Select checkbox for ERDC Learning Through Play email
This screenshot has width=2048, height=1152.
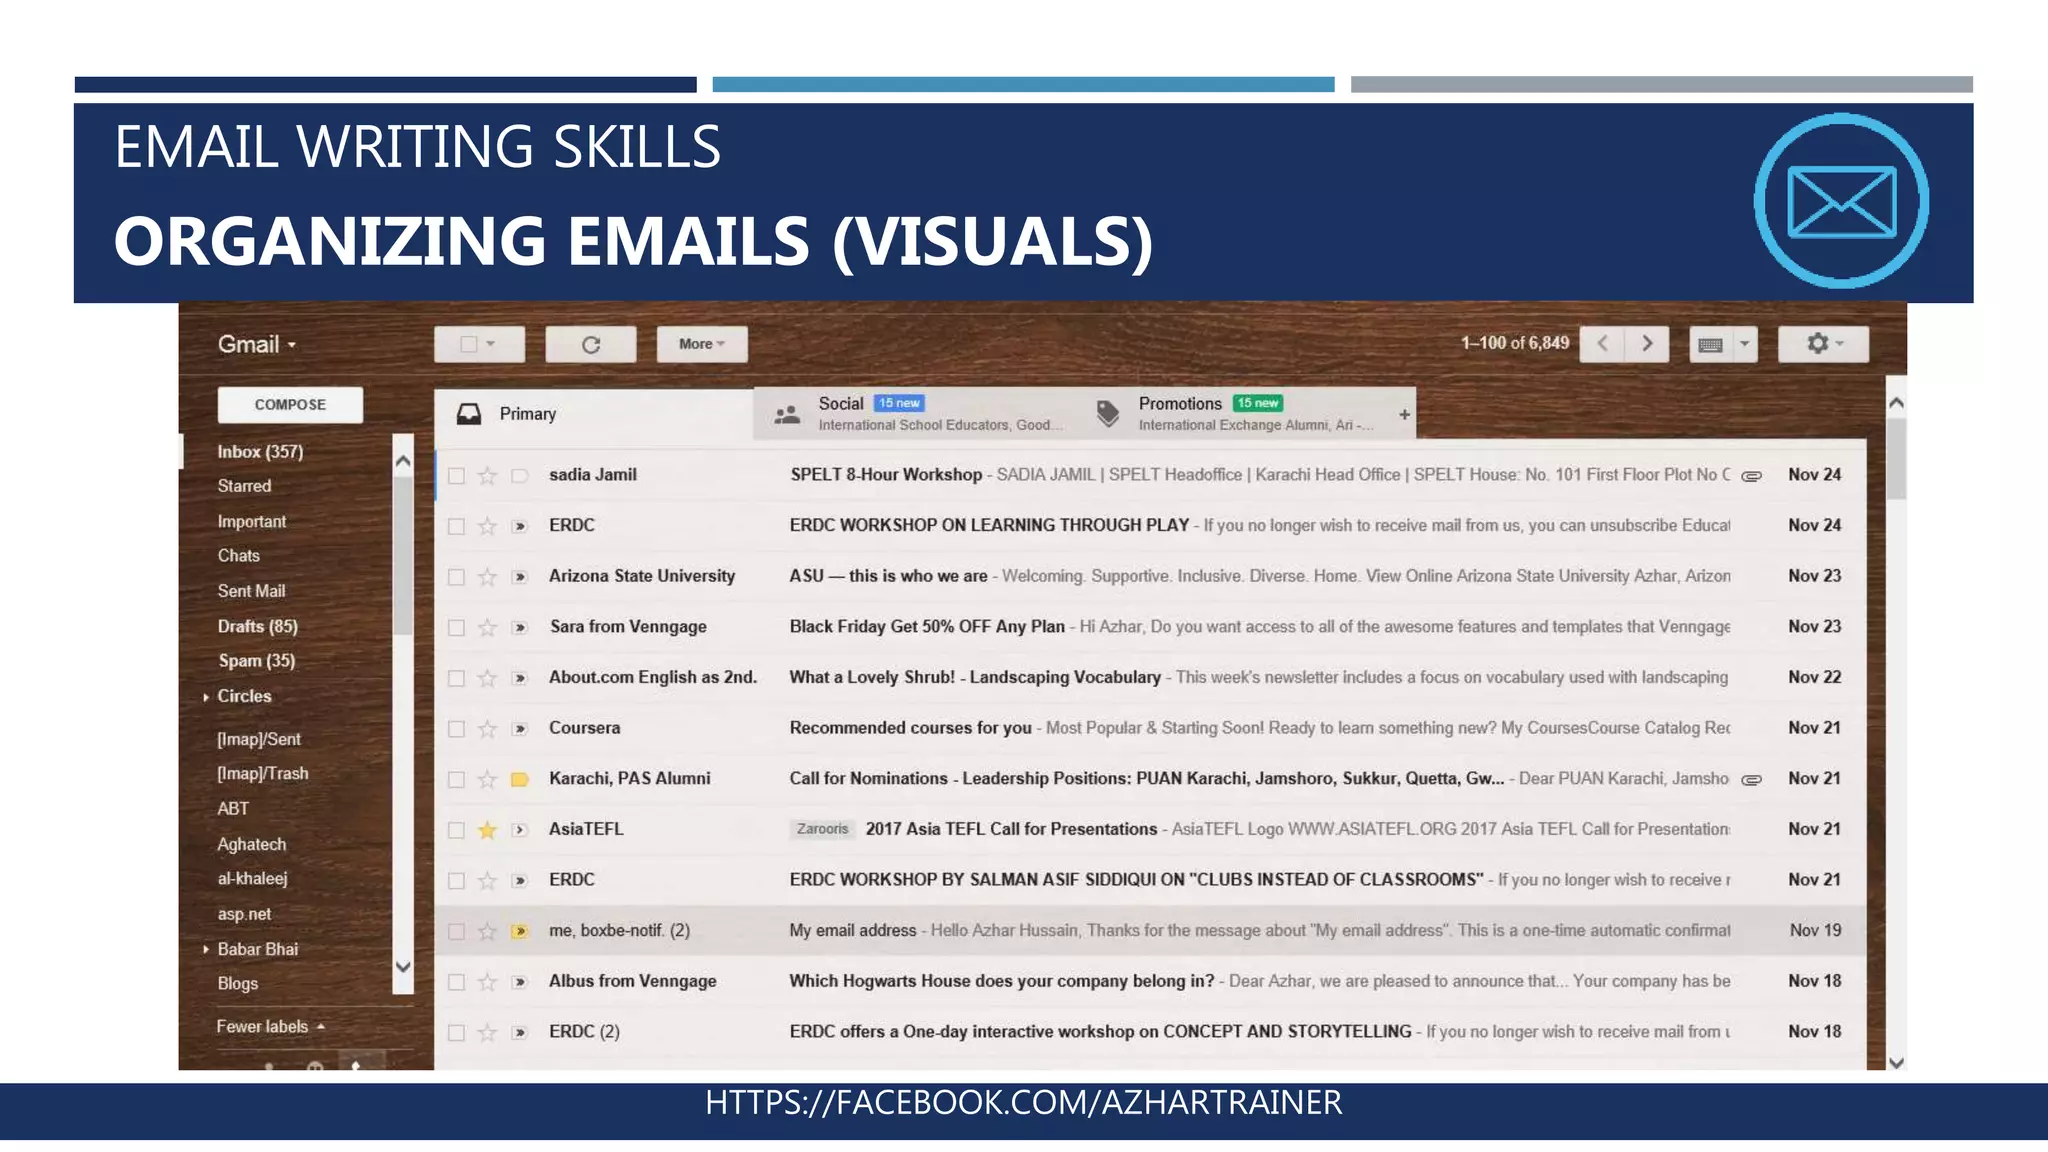pos(456,526)
